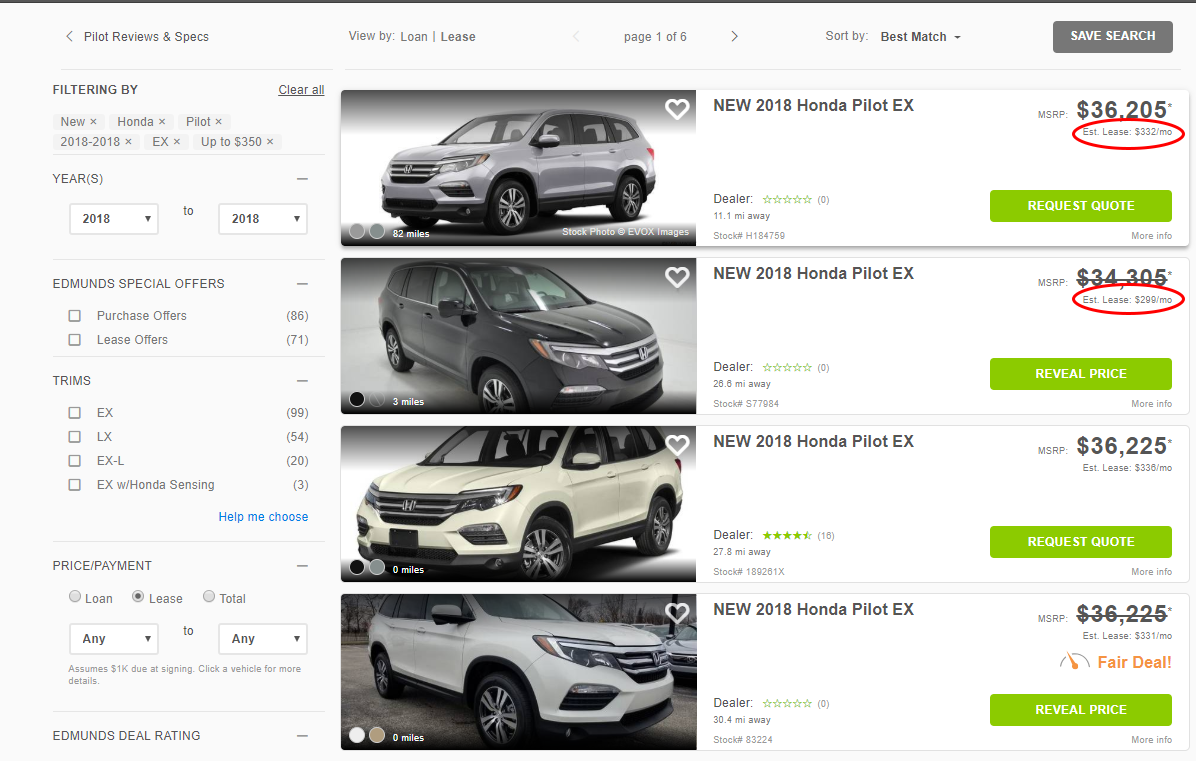Favorite the Stock# 189261X listing heart icon
The width and height of the screenshot is (1196, 761).
coord(677,445)
